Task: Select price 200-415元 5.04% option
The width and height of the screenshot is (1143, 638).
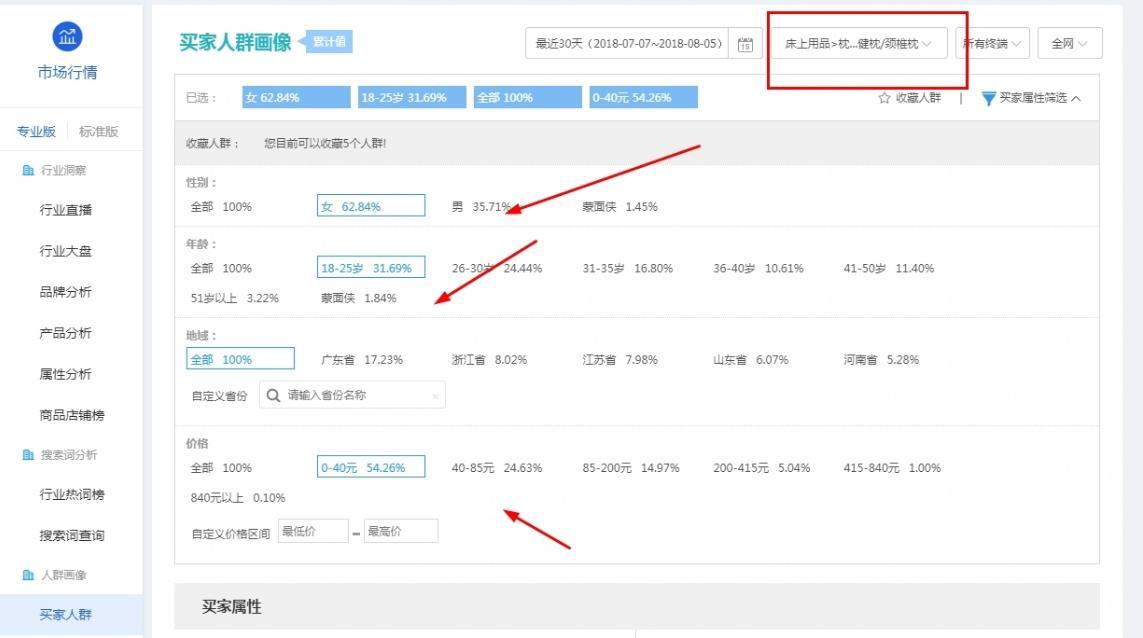Action: 762,468
